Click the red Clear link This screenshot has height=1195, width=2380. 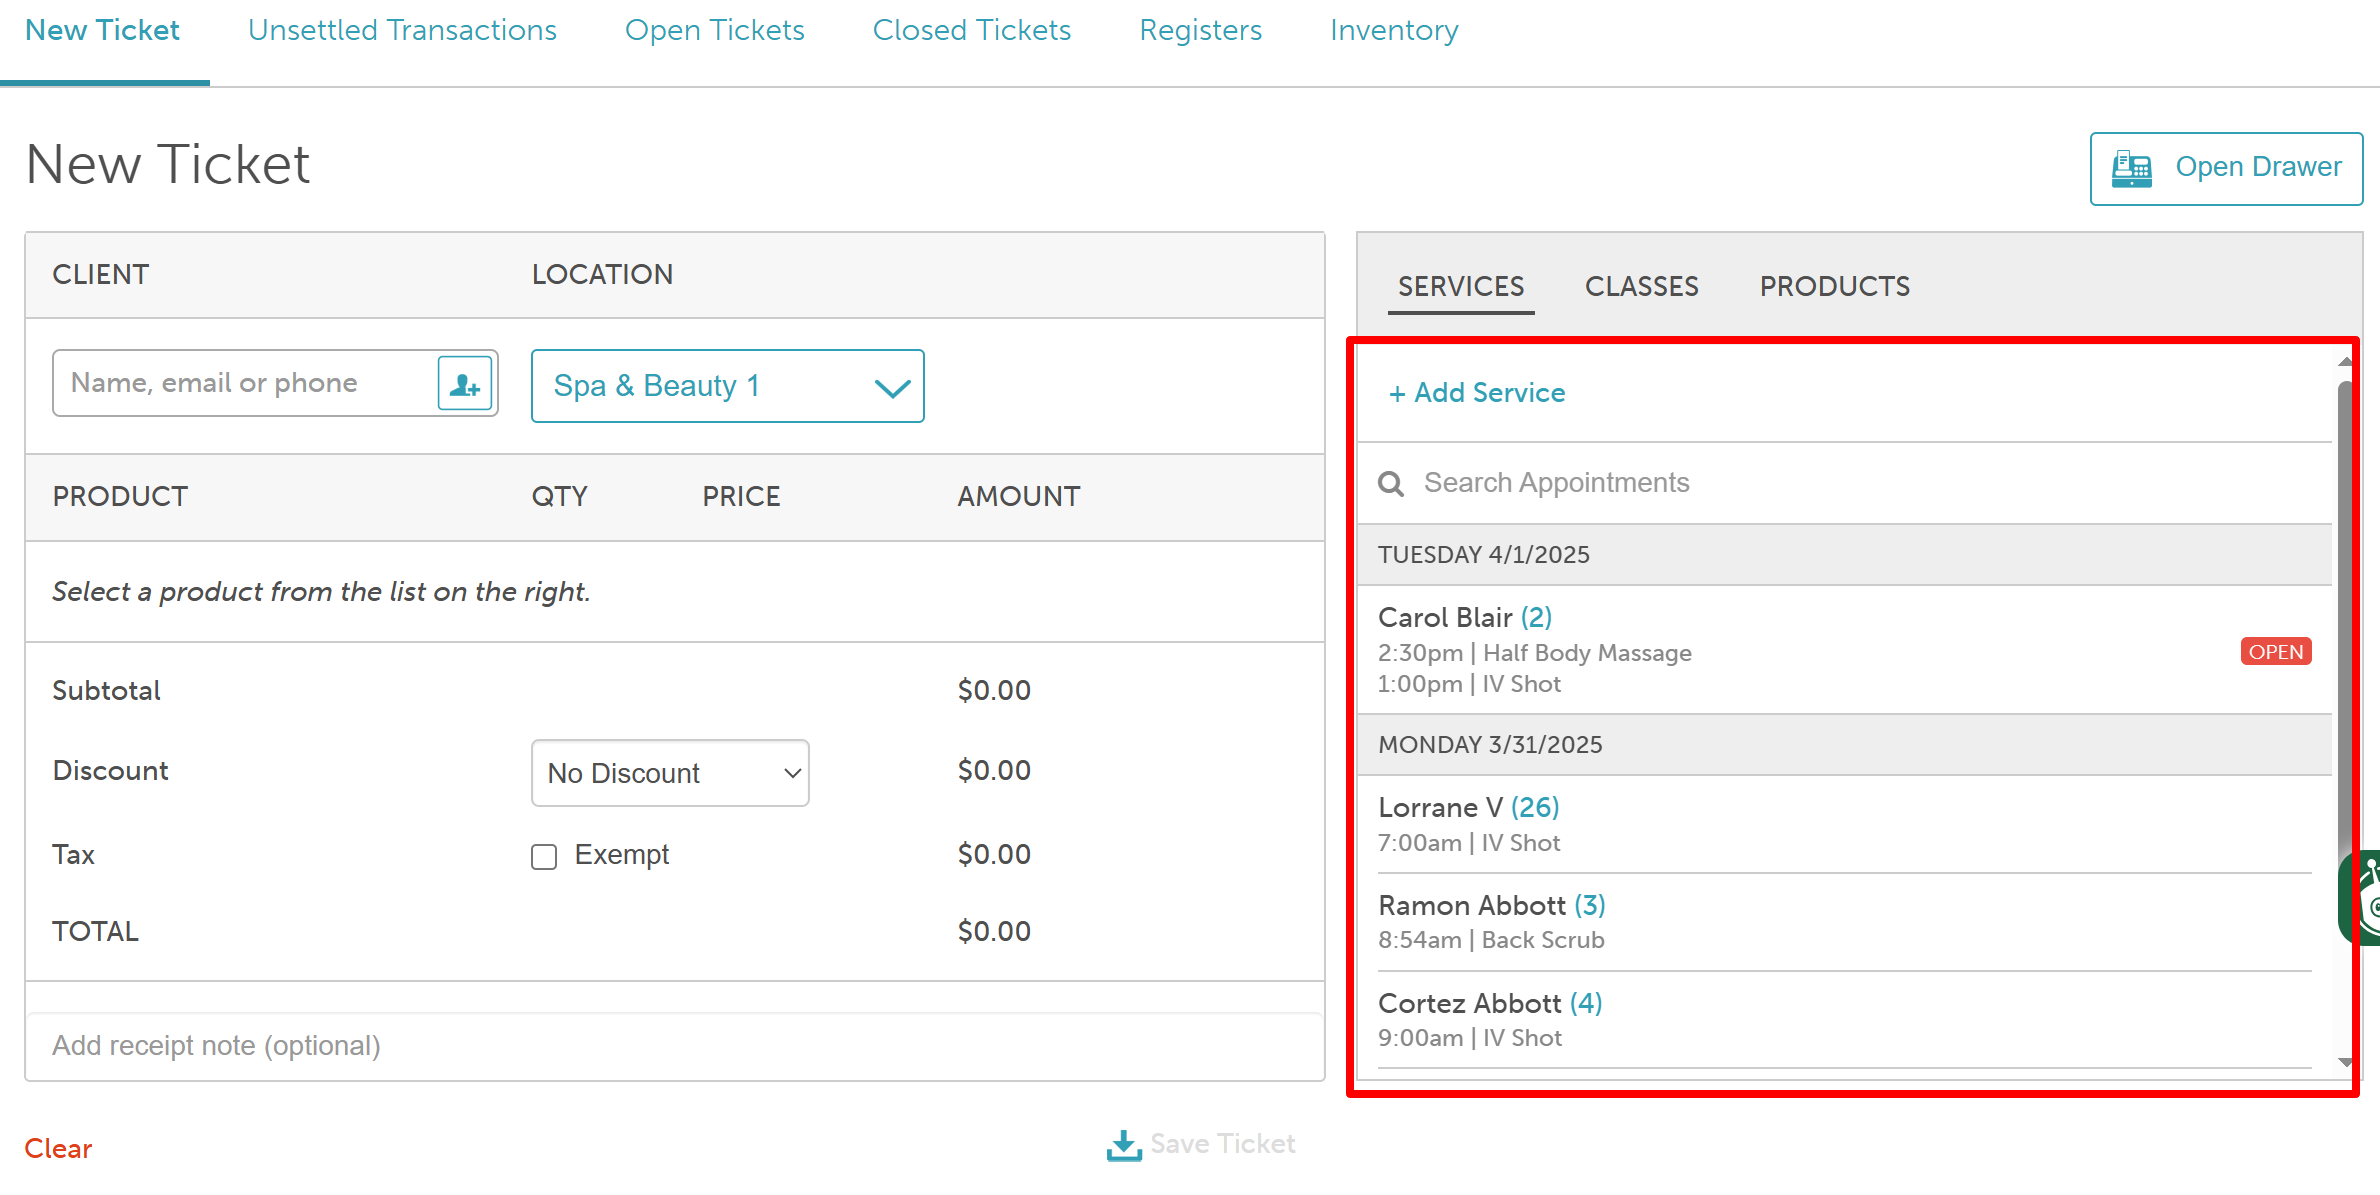[58, 1148]
